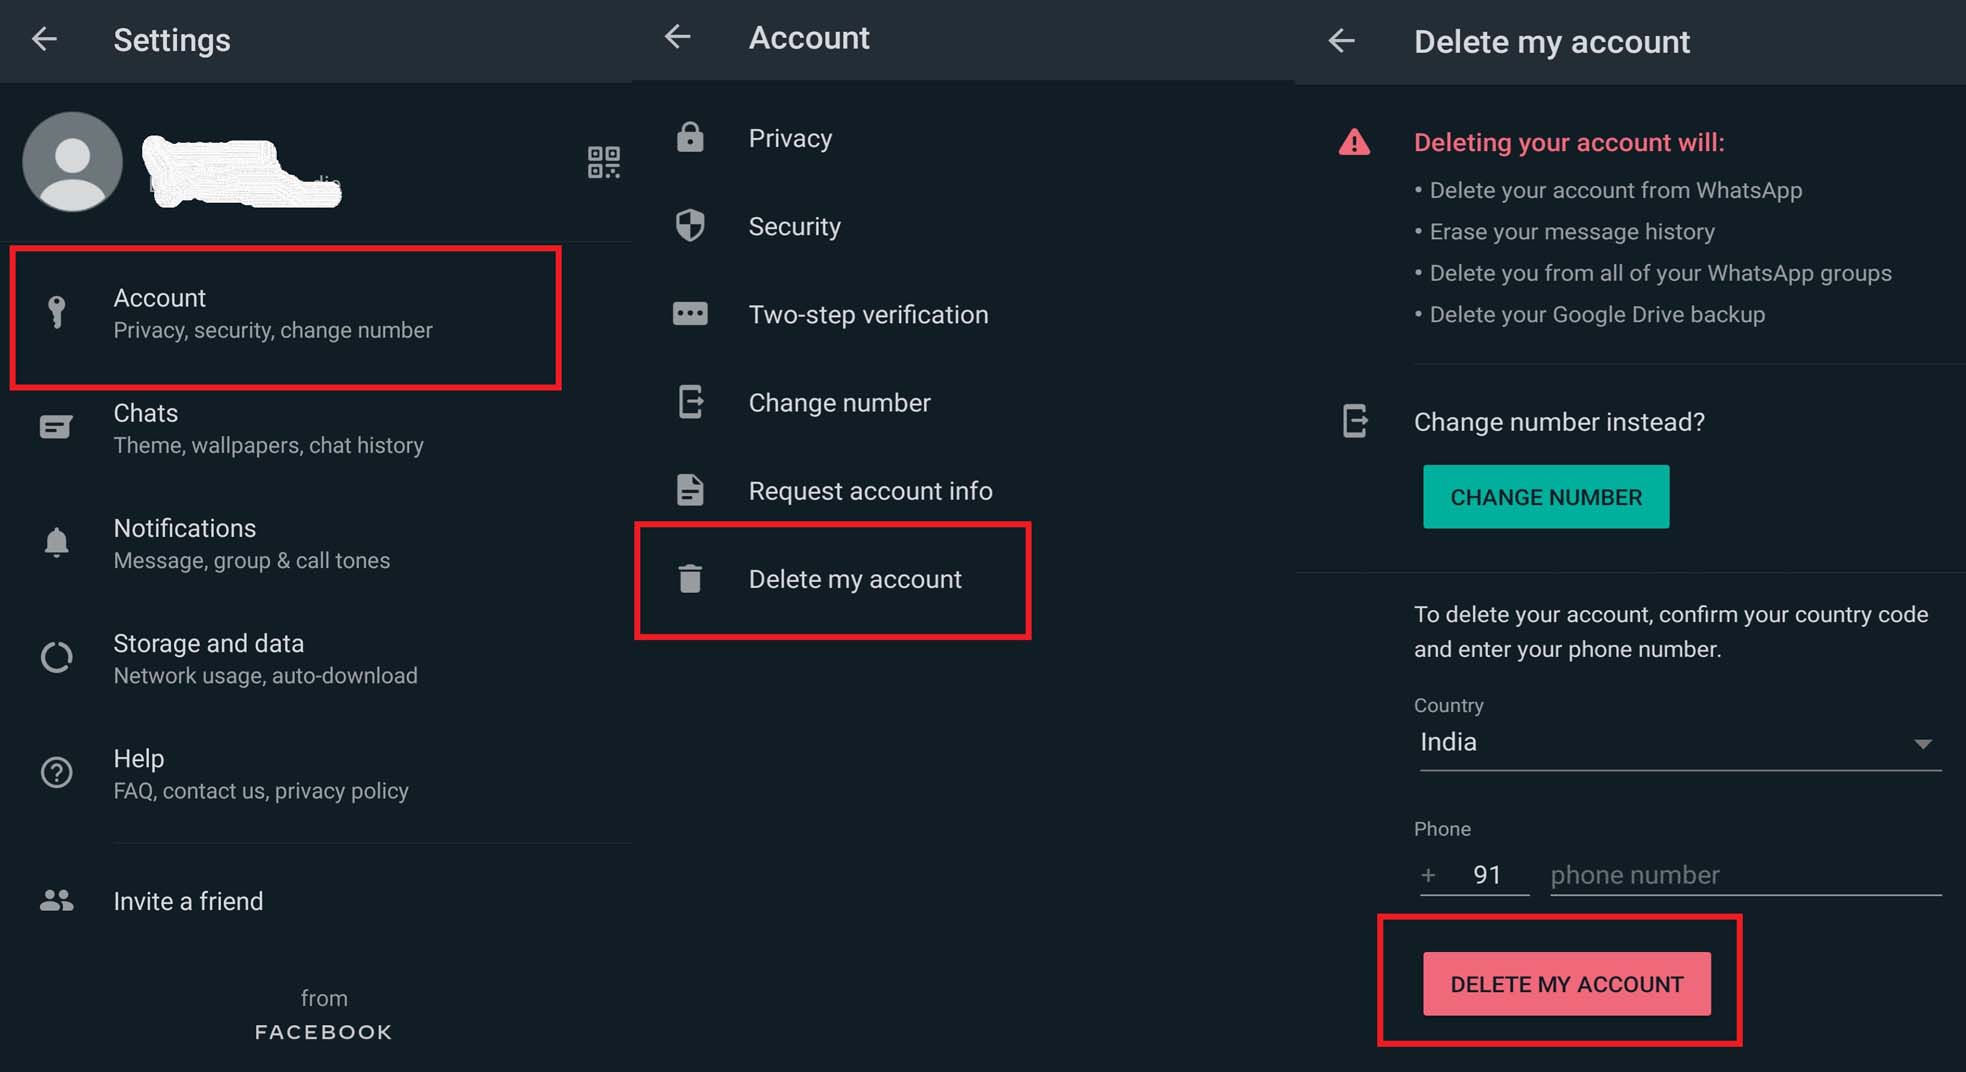Click the Two-step verification dots icon

click(x=690, y=314)
